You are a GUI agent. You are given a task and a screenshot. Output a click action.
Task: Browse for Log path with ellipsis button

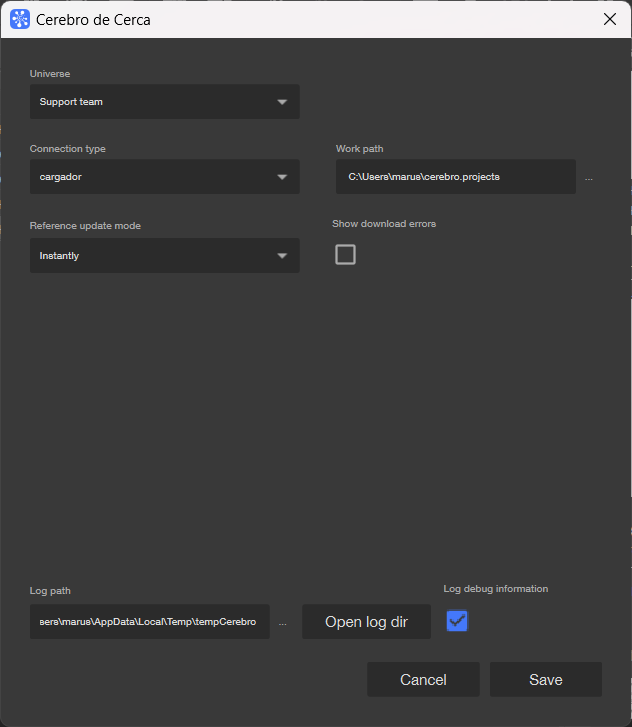point(282,623)
